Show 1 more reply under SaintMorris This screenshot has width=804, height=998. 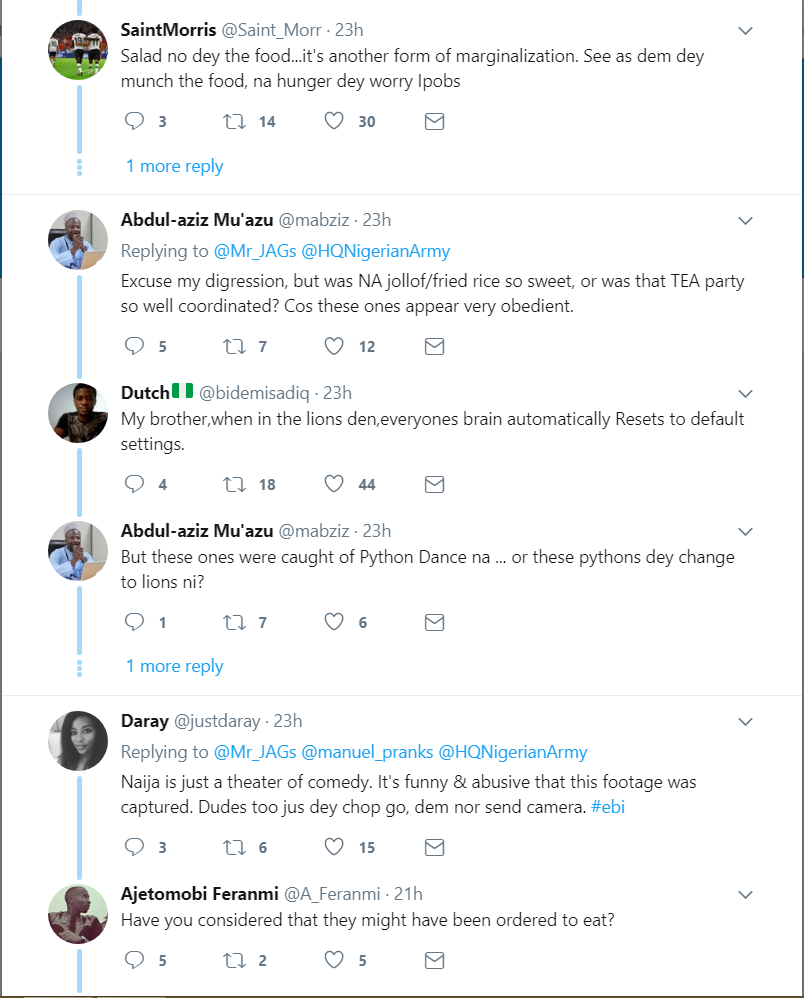click(x=174, y=166)
